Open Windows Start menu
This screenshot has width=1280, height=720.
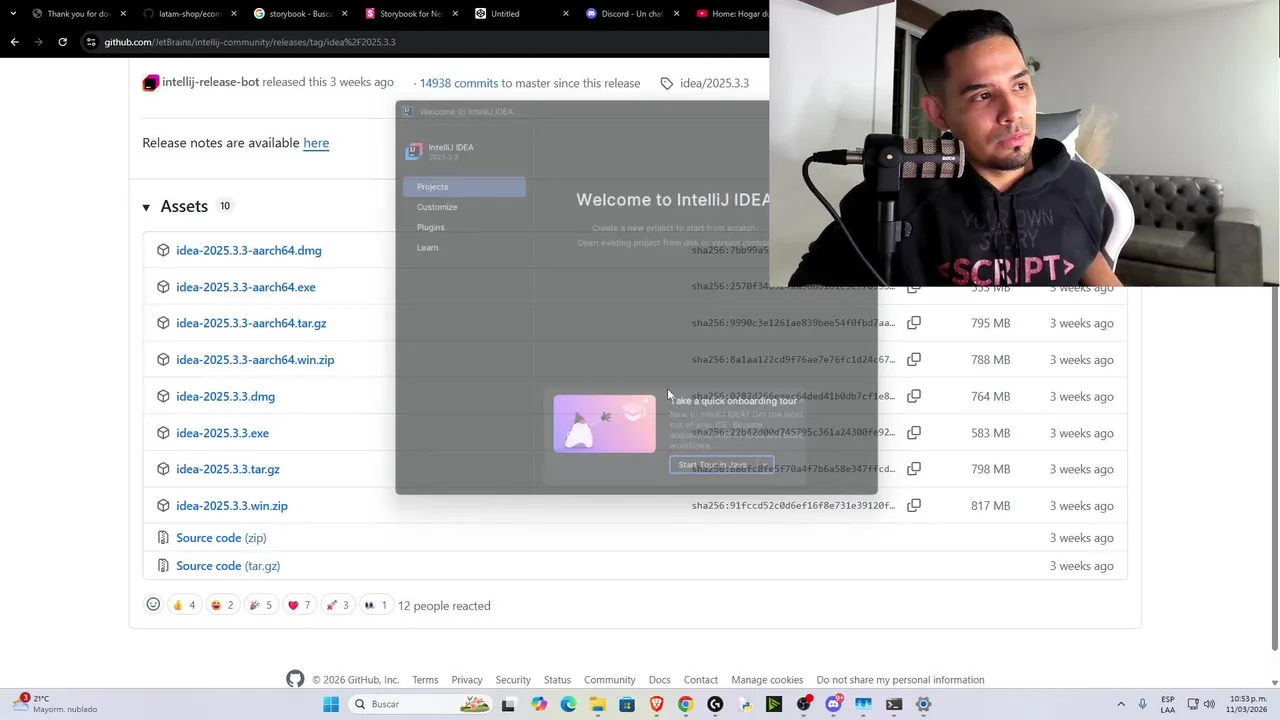click(331, 704)
